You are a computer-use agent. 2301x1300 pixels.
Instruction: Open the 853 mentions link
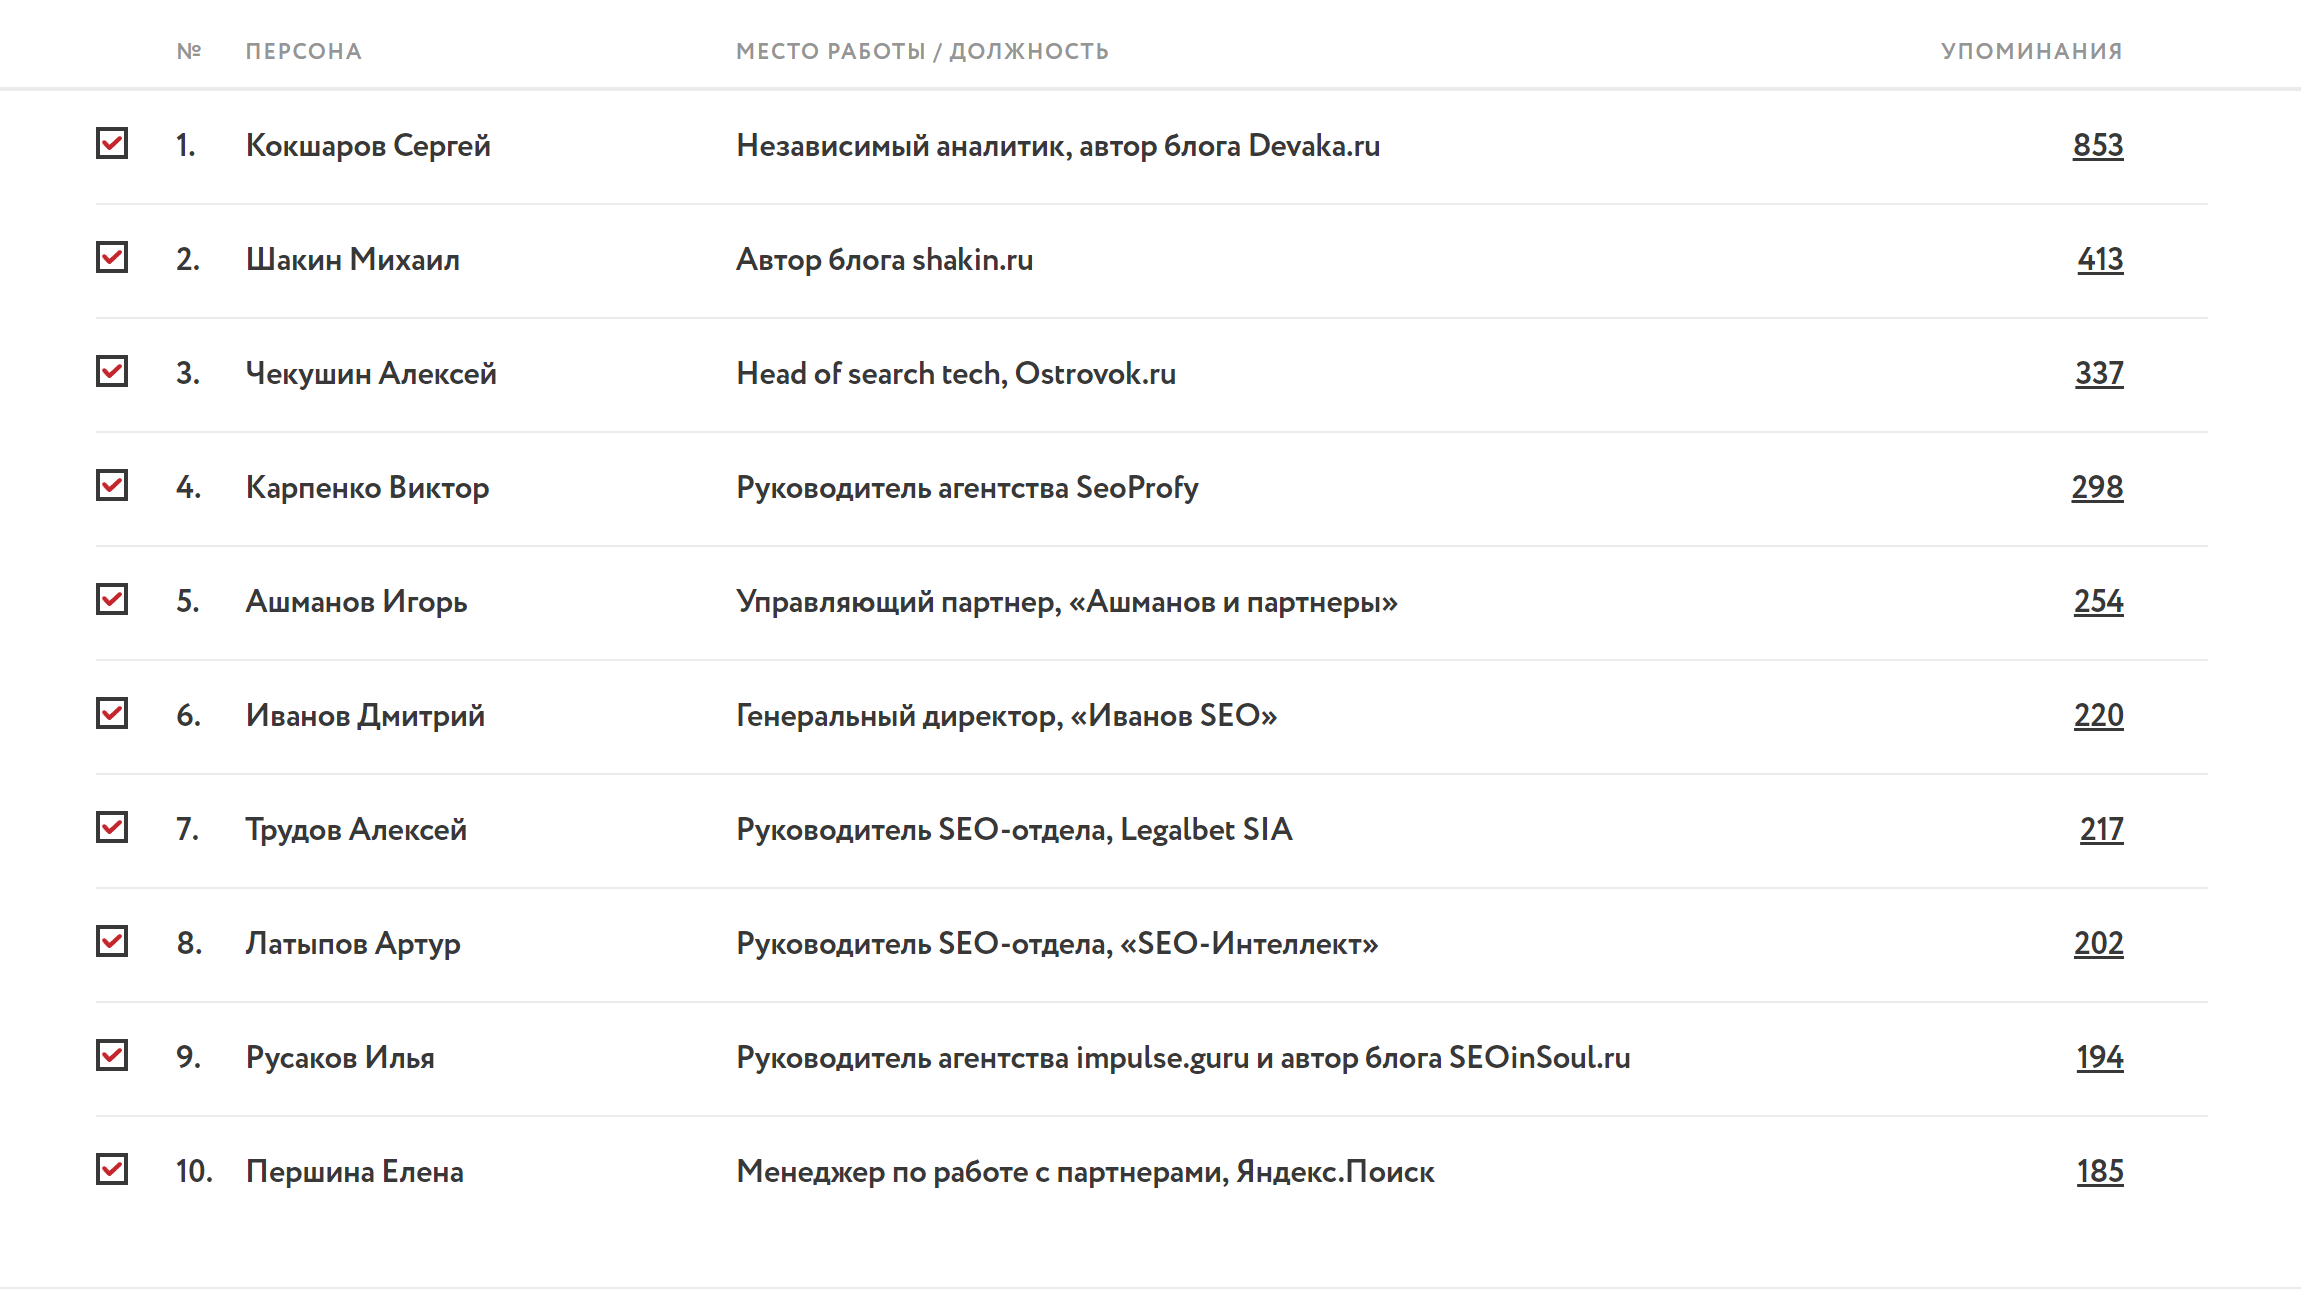coord(2097,146)
